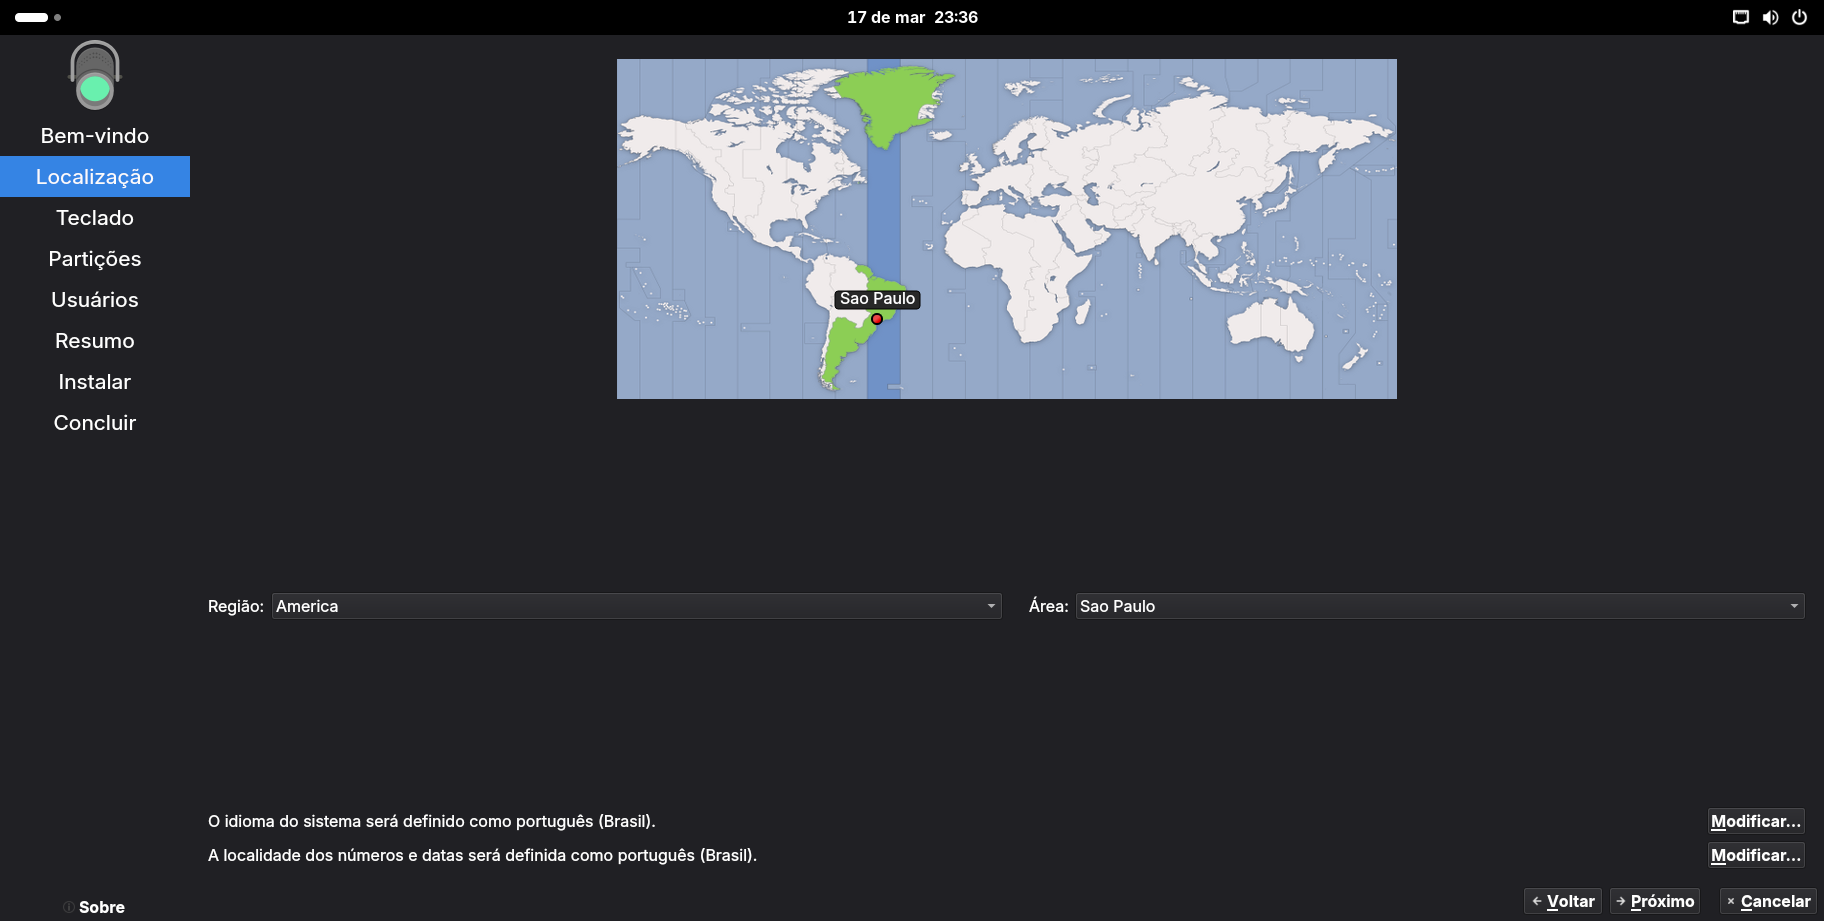Click Greenland on the timezone map
The height and width of the screenshot is (921, 1824).
890,100
